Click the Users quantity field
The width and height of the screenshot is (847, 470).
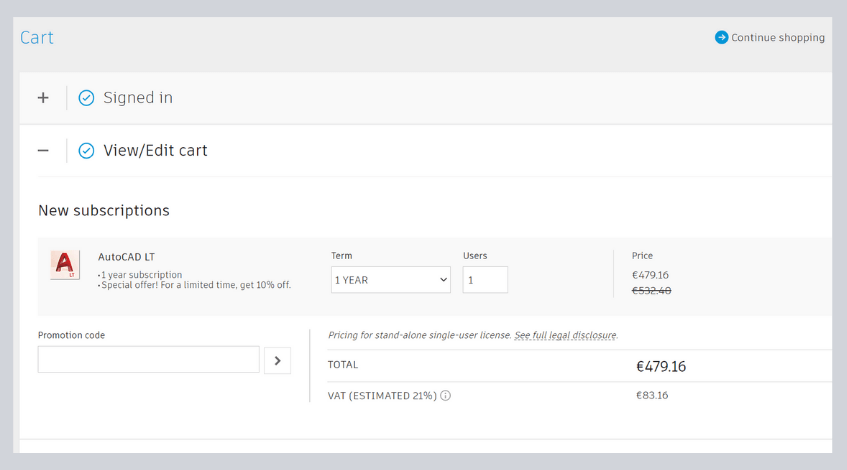click(x=485, y=280)
